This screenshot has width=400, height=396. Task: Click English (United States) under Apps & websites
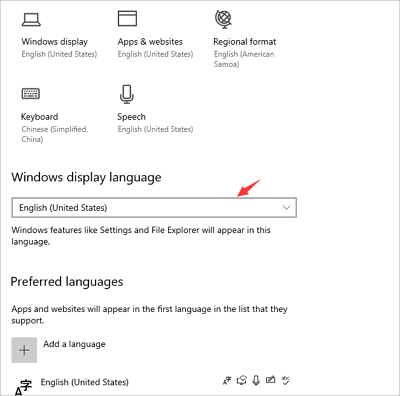(155, 54)
